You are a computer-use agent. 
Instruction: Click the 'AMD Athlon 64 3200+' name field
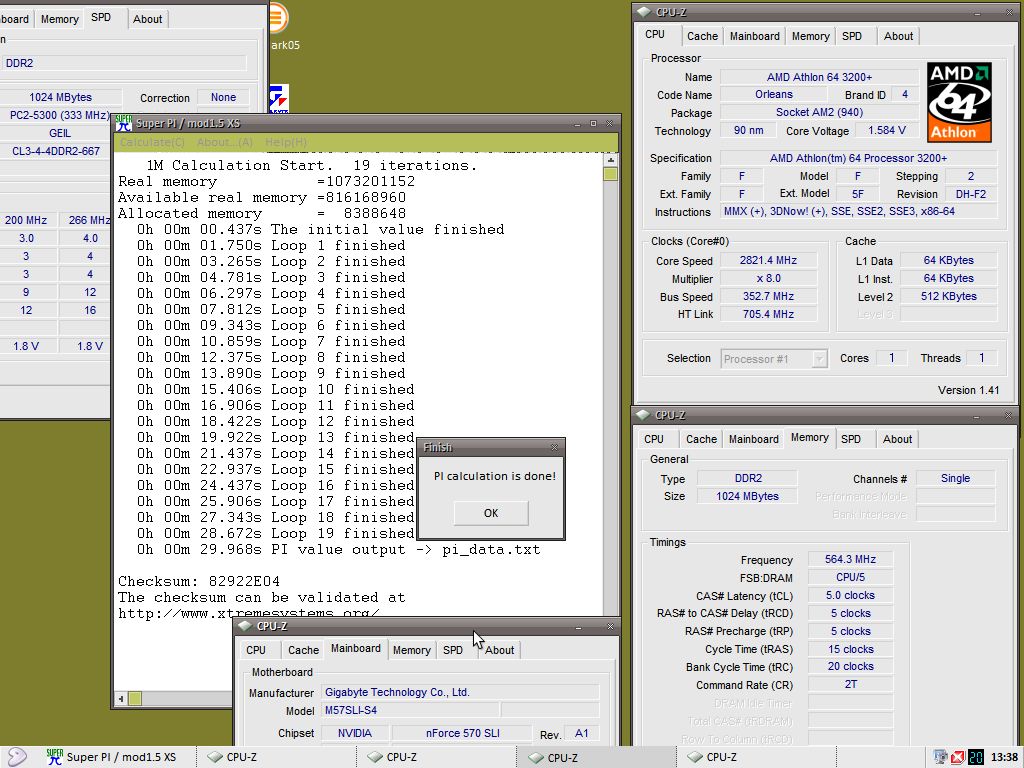(x=819, y=77)
